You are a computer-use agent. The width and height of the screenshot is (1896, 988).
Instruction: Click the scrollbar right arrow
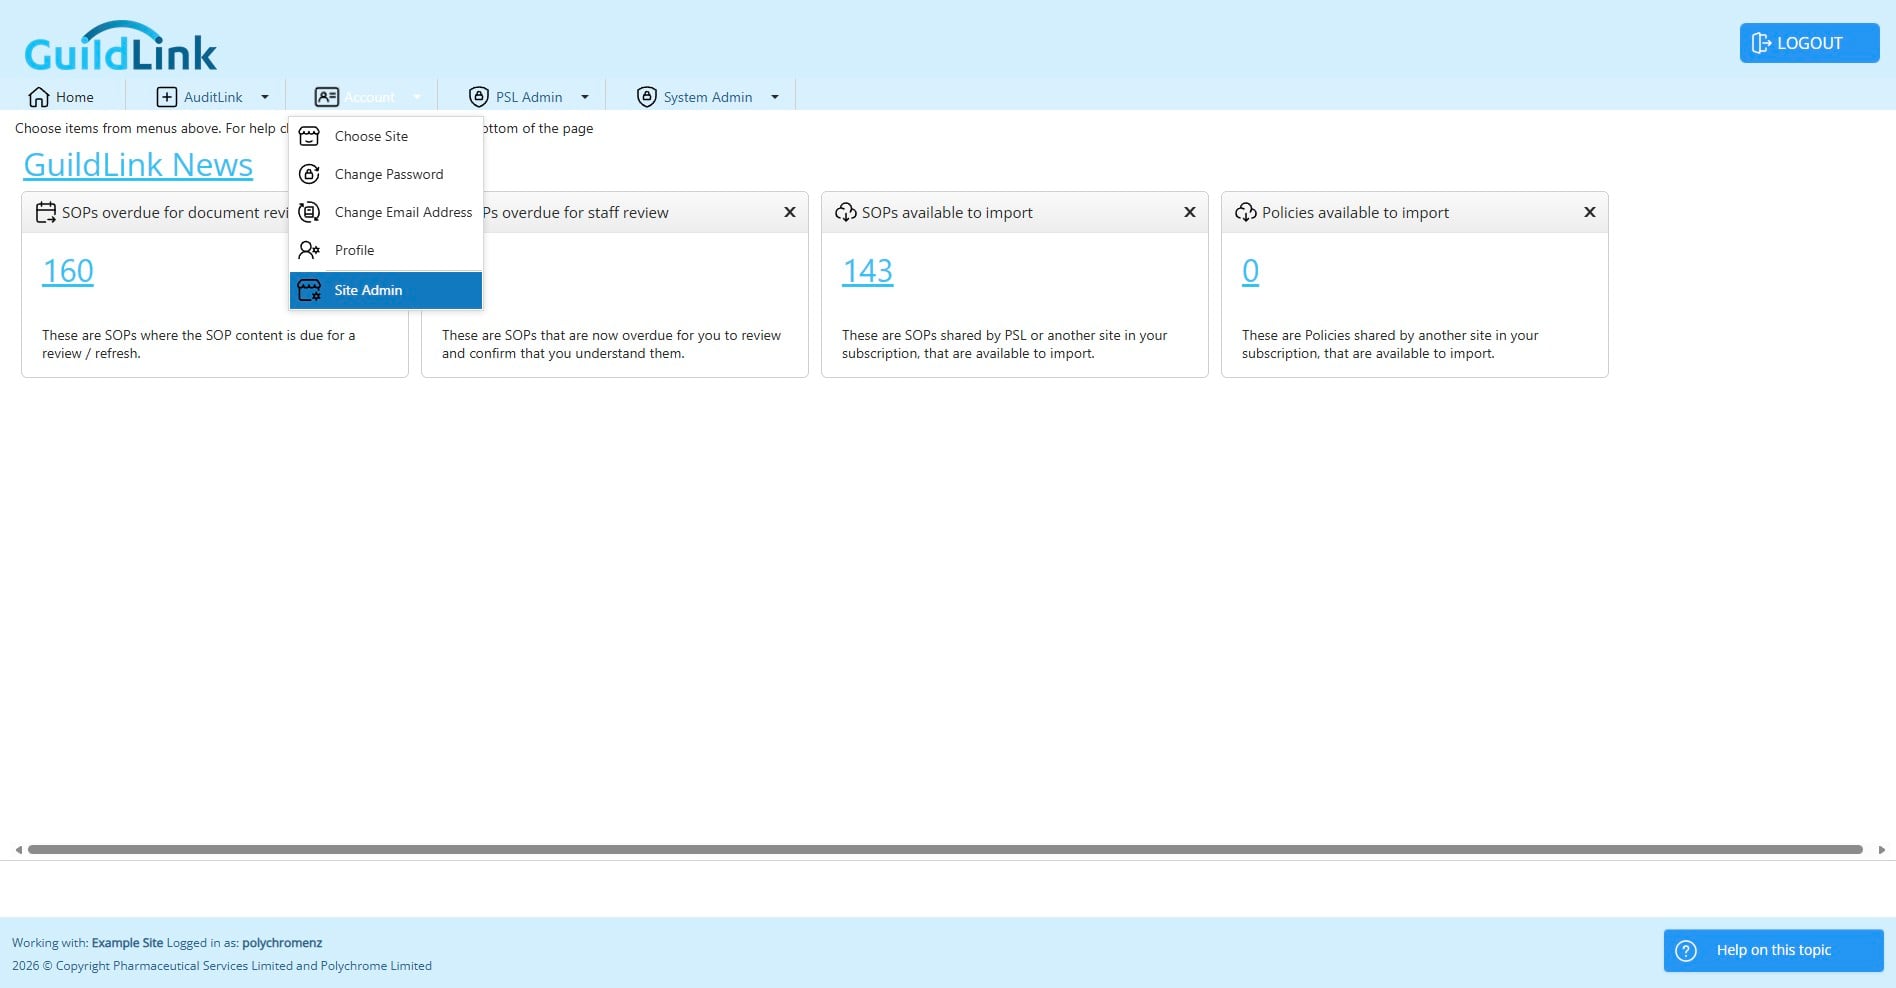point(1882,850)
